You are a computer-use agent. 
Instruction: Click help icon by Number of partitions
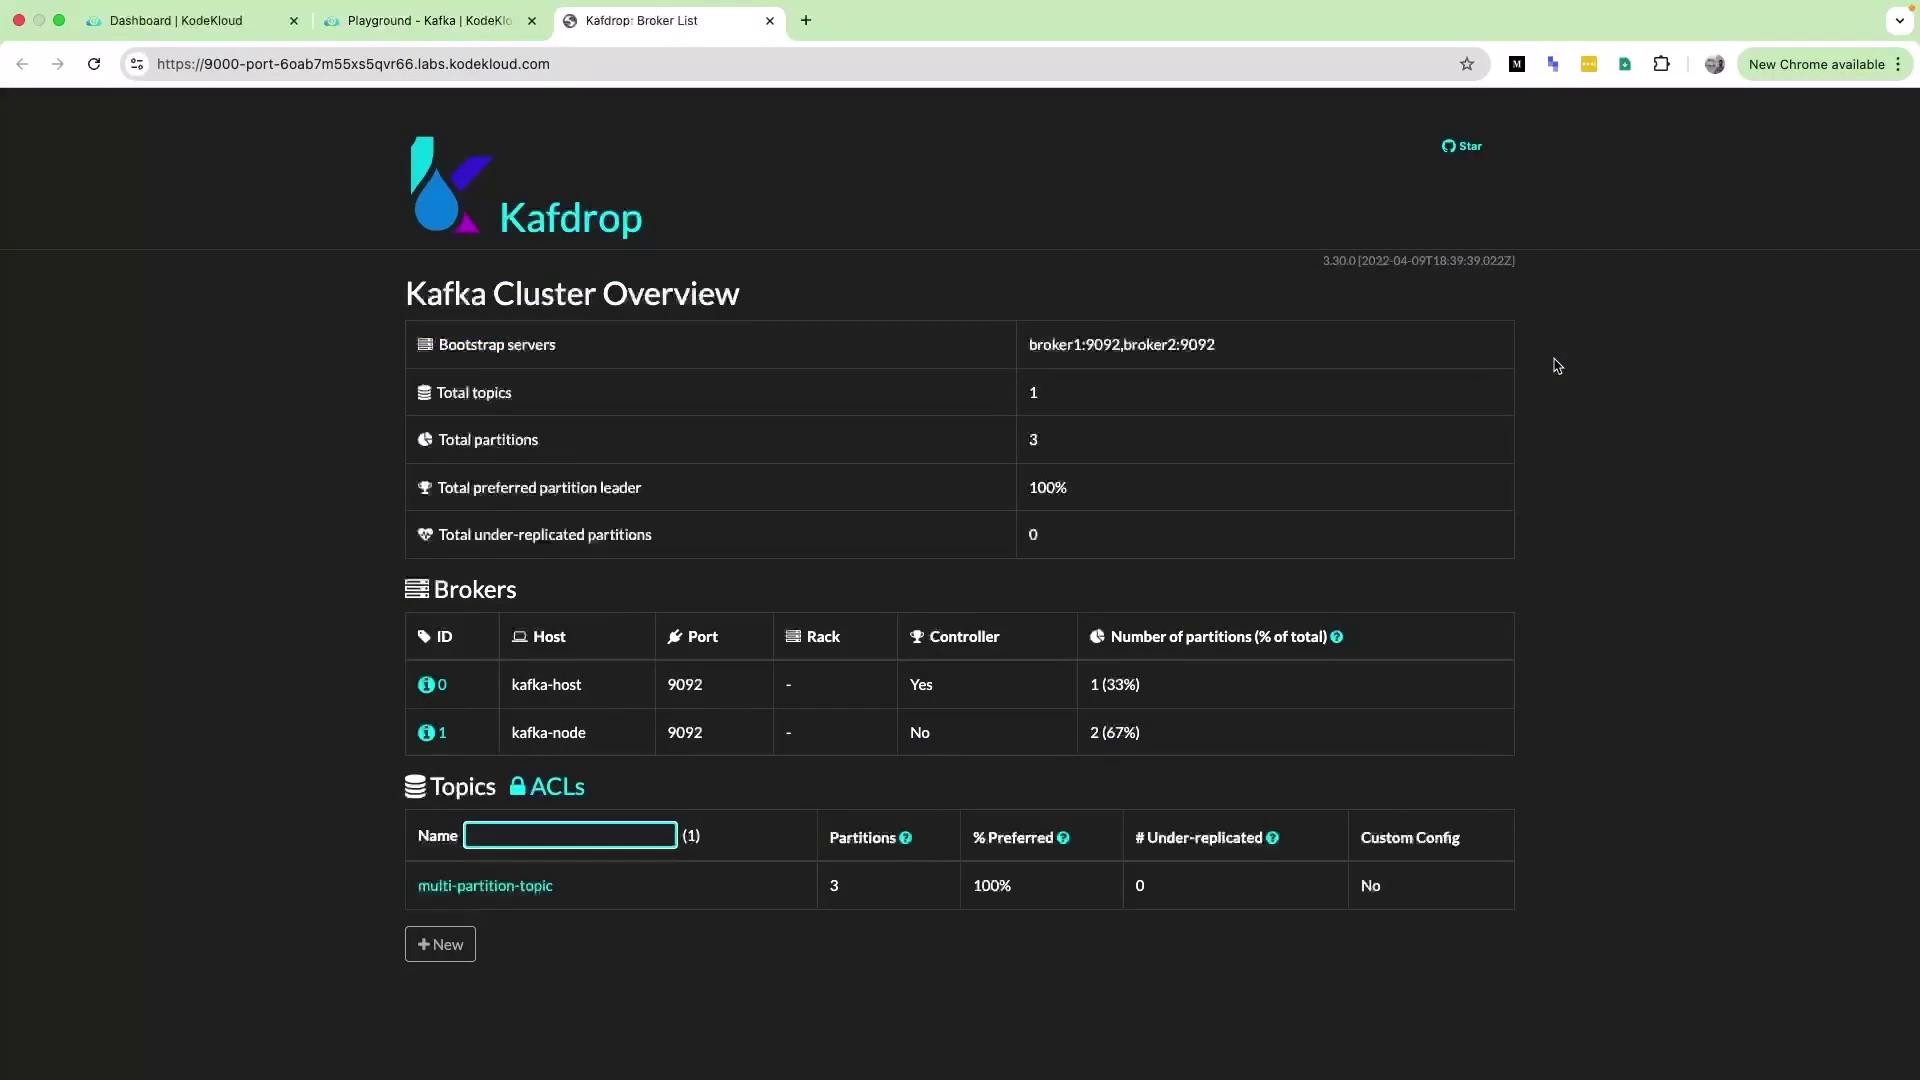[1337, 637]
